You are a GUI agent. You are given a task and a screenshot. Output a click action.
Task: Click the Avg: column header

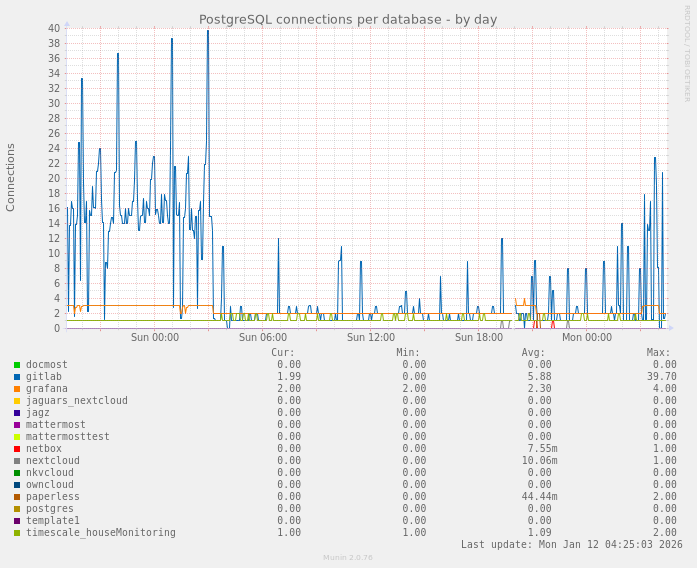[533, 352]
